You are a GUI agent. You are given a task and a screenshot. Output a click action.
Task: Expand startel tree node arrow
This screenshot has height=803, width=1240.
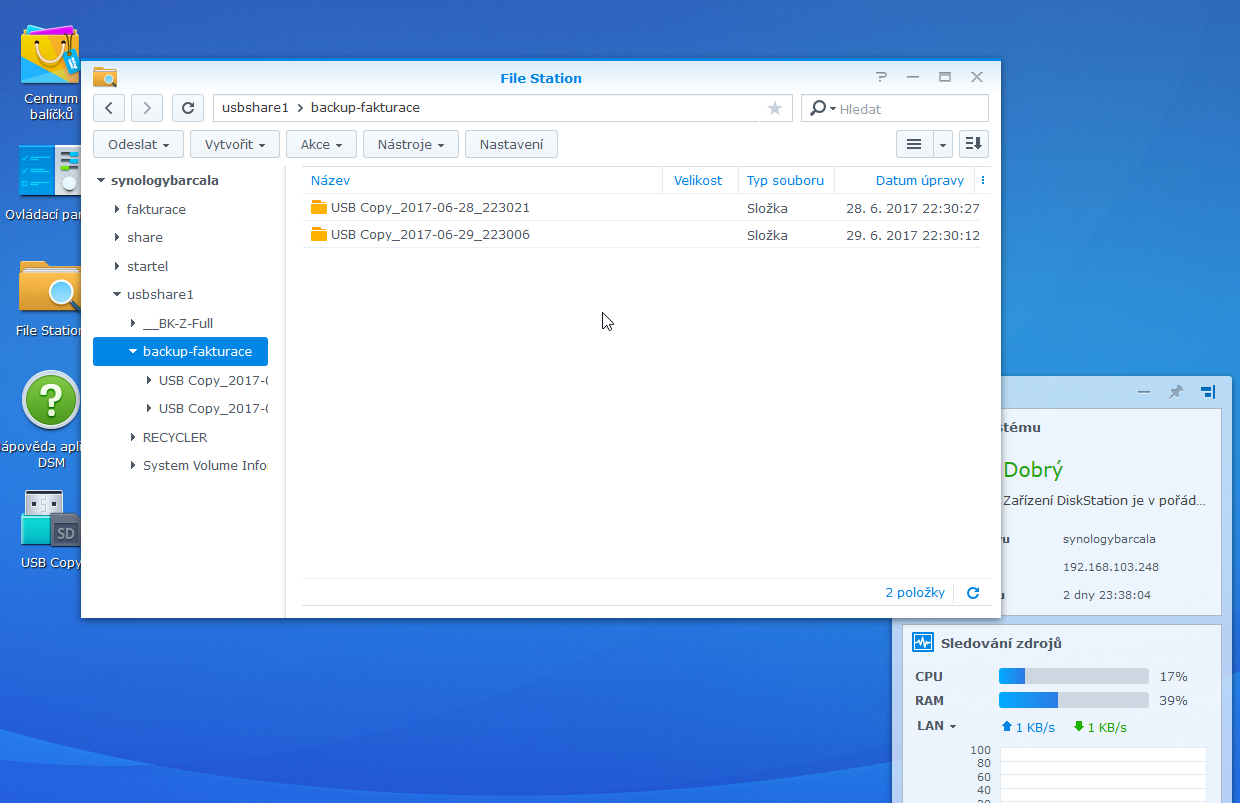117,267
